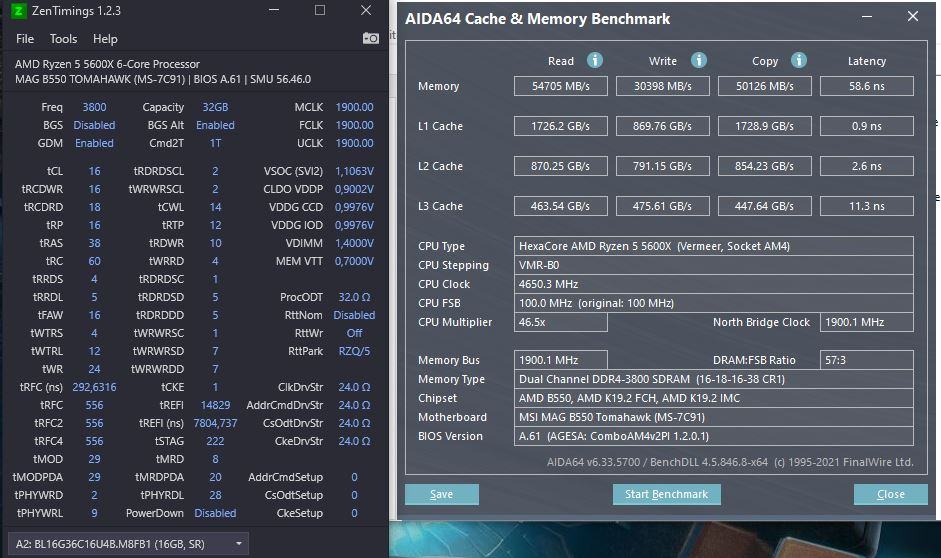
Task: Click PowerDown Disabled value
Action: tap(215, 513)
